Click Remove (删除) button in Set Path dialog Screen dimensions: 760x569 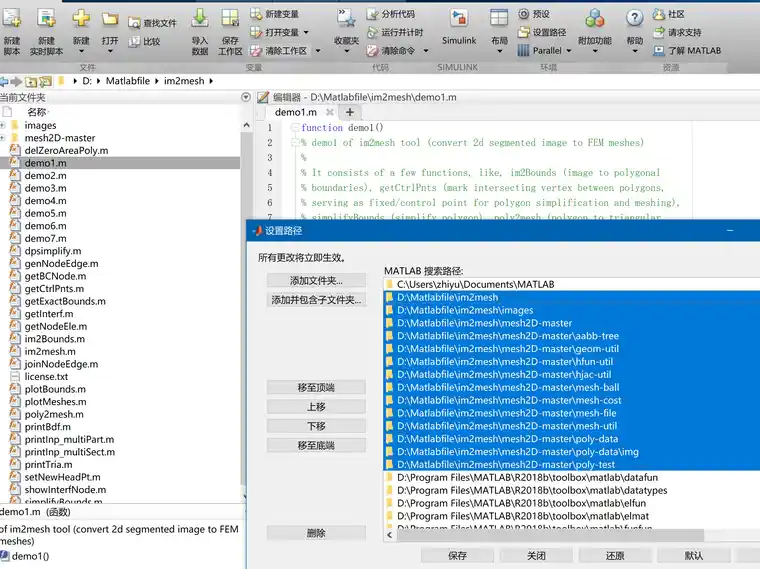click(317, 534)
